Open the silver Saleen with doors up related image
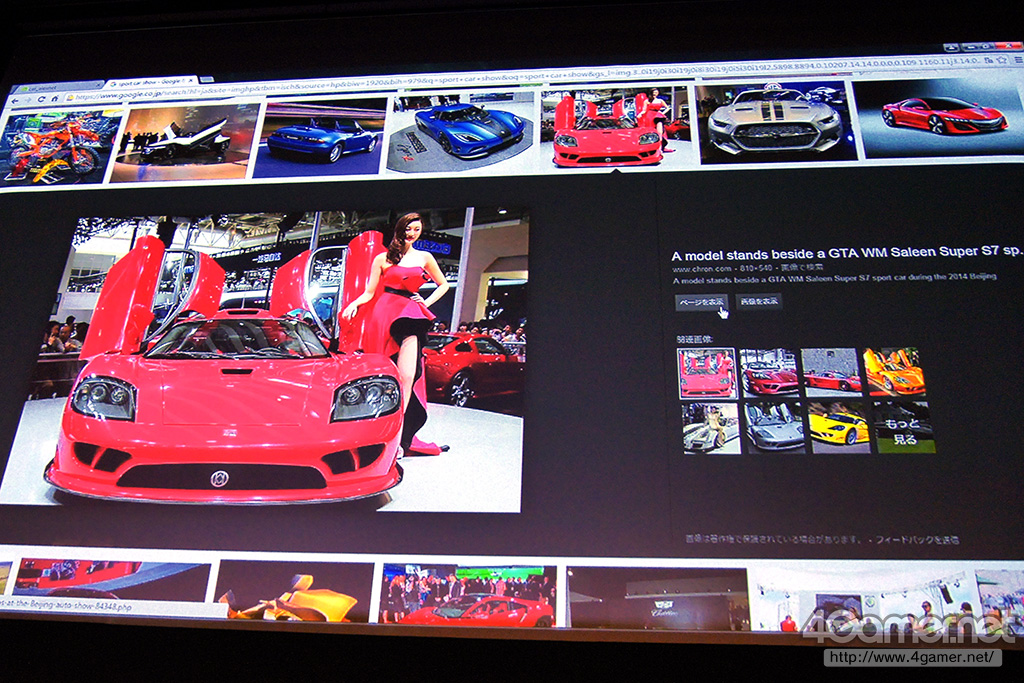This screenshot has width=1024, height=683. 774,428
